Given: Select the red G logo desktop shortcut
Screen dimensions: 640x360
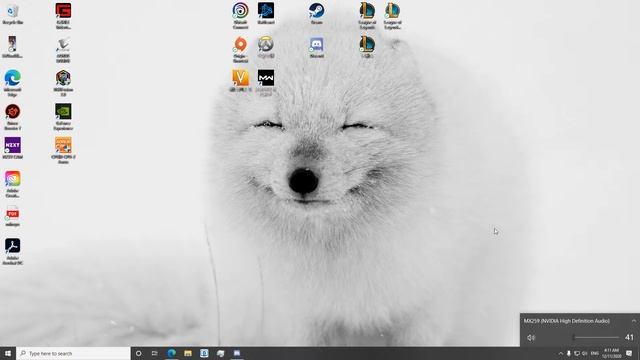Looking at the screenshot, I should [x=63, y=16].
